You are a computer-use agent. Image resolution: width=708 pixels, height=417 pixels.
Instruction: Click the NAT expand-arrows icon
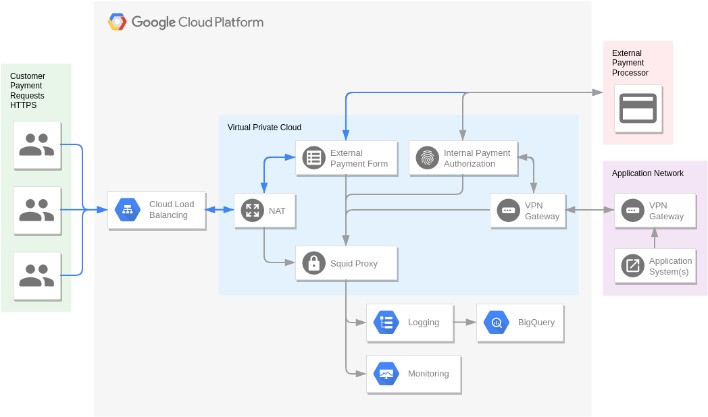(x=252, y=210)
